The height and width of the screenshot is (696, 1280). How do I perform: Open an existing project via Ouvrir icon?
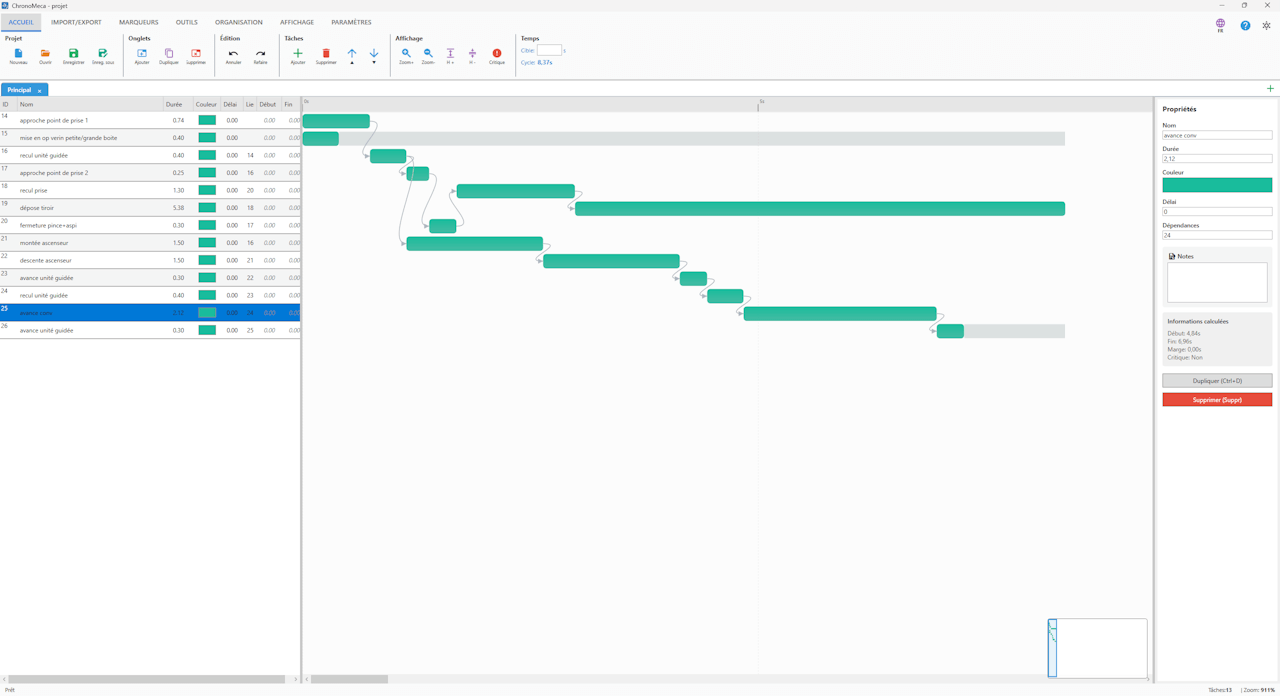[x=44, y=53]
